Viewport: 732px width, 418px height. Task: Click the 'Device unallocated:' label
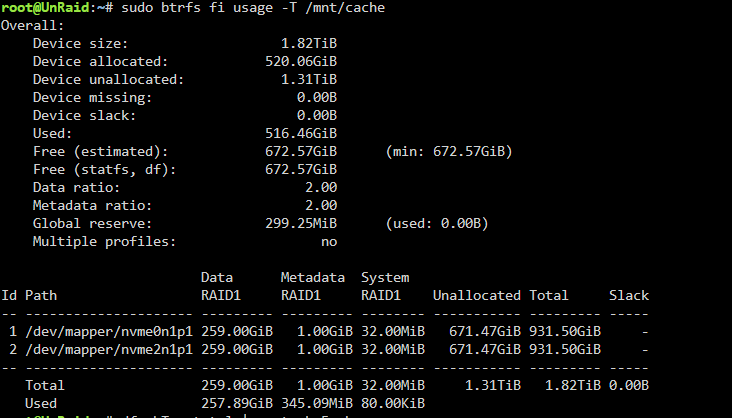point(108,79)
